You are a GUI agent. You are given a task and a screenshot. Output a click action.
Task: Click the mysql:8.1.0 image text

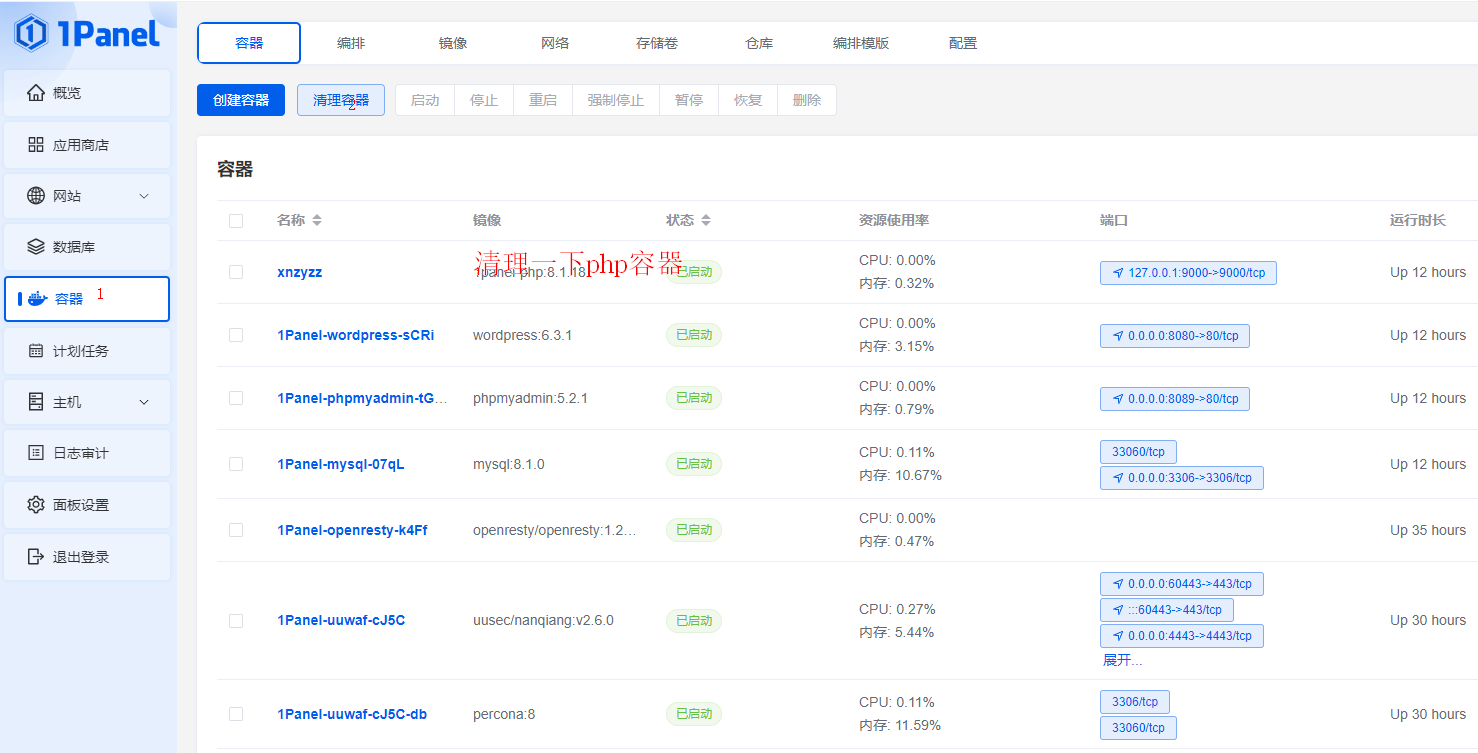509,464
